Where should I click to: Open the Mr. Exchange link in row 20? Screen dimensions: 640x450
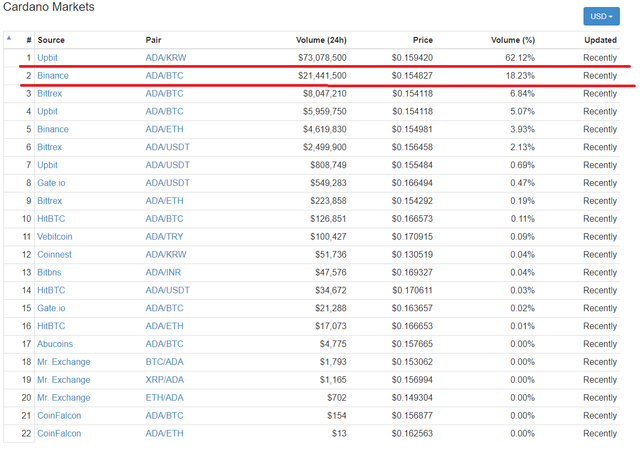click(x=64, y=398)
